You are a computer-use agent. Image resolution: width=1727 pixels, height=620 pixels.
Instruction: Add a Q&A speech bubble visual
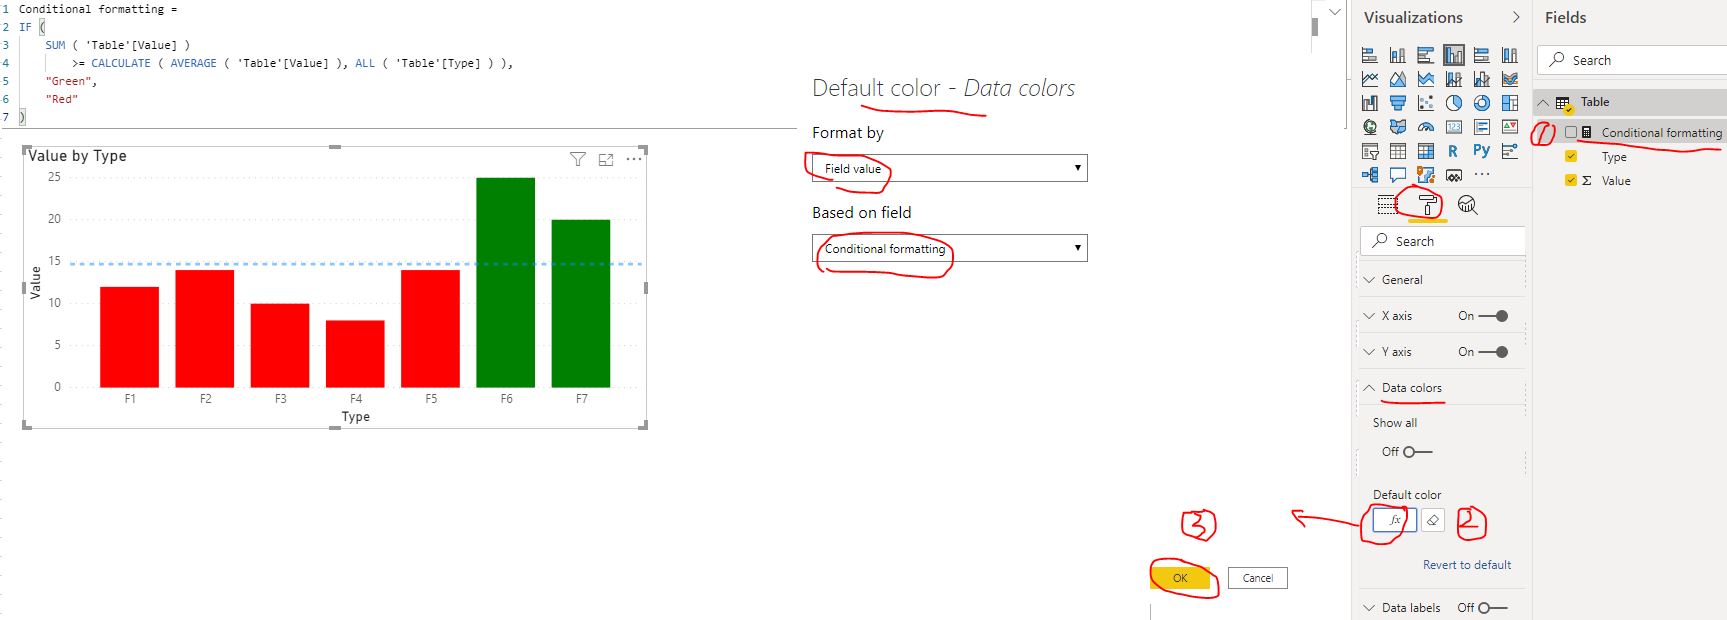pyautogui.click(x=1398, y=175)
